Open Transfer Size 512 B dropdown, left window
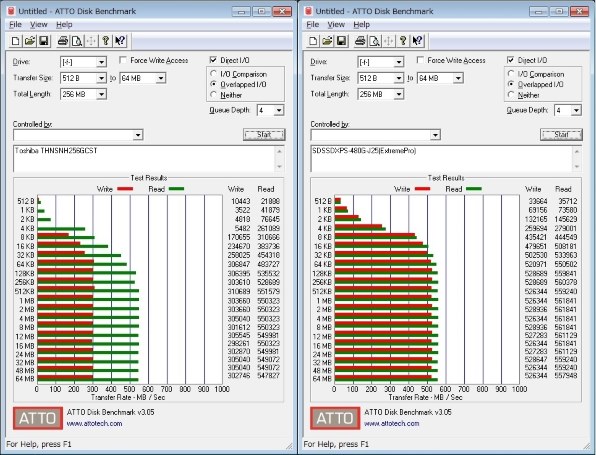Image resolution: width=596 pixels, height=455 pixels. 101,78
